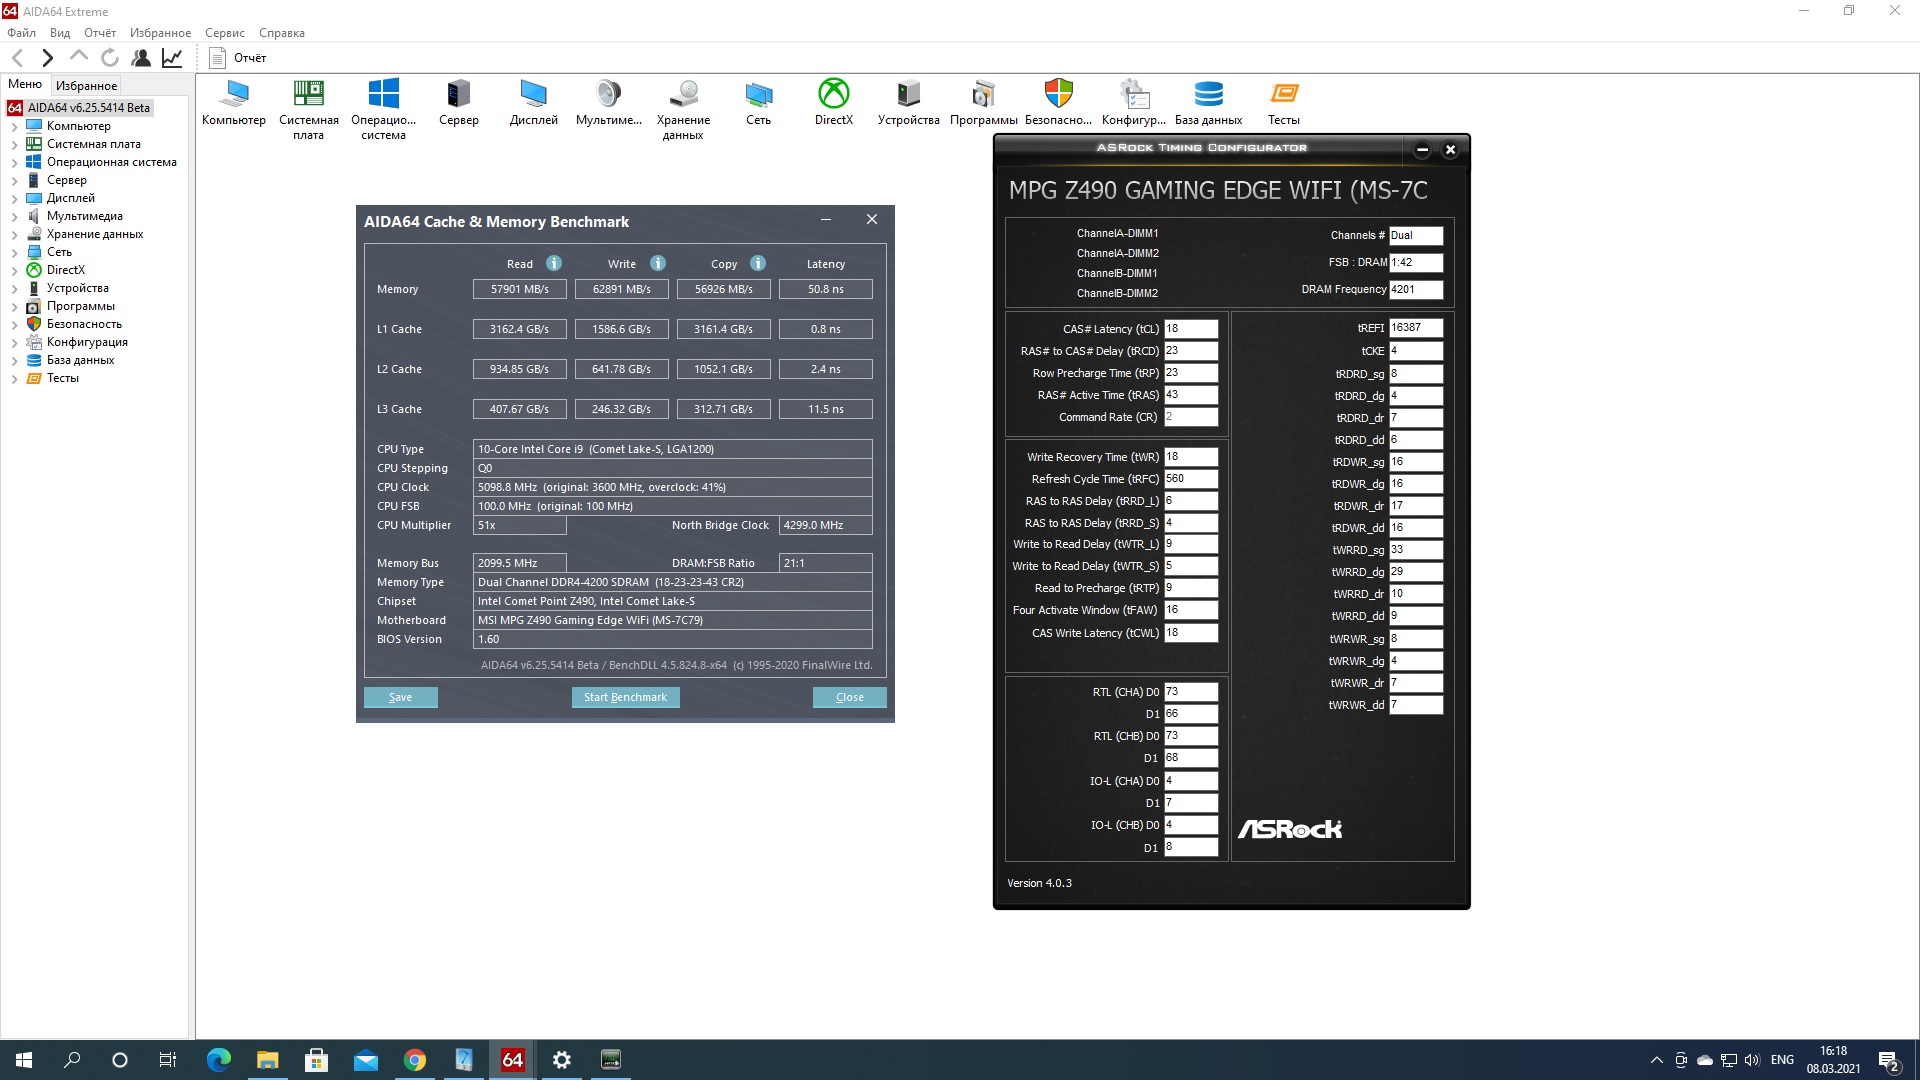1920x1080 pixels.
Task: Click the Read info icon in benchmark
Action: 554,263
